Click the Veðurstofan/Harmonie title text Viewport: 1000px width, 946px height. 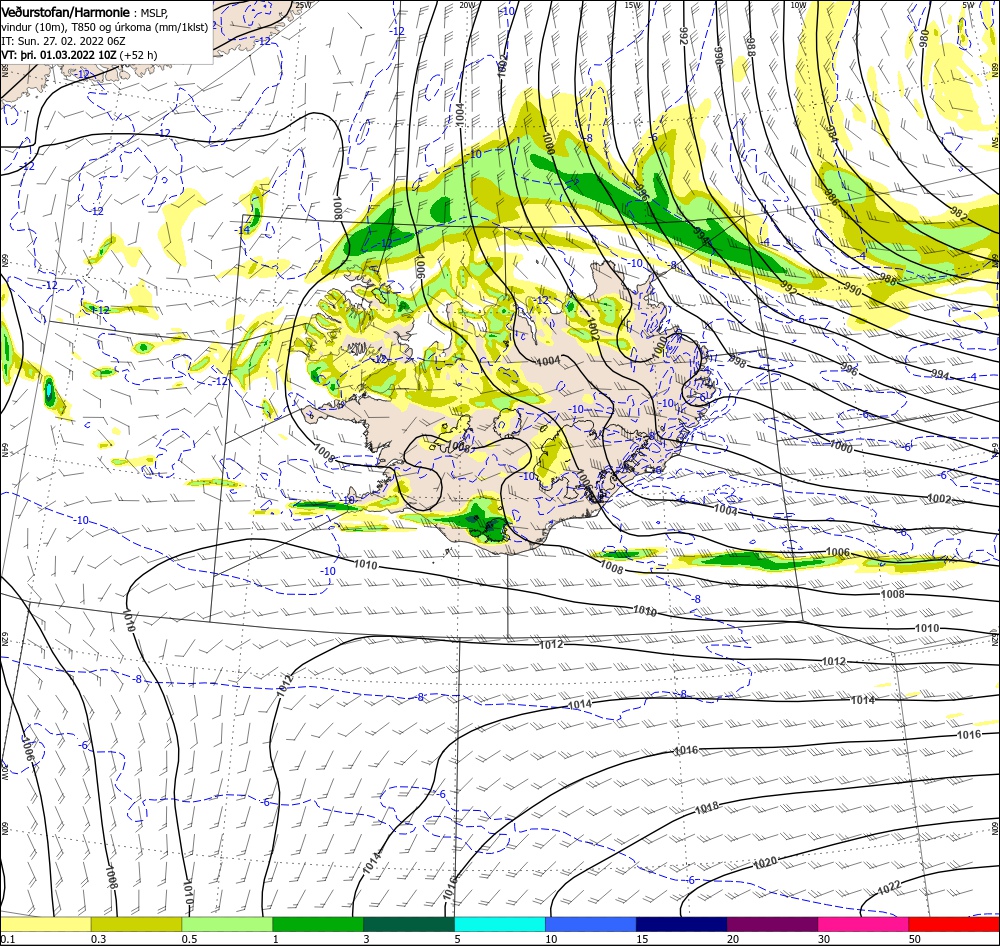(x=67, y=12)
